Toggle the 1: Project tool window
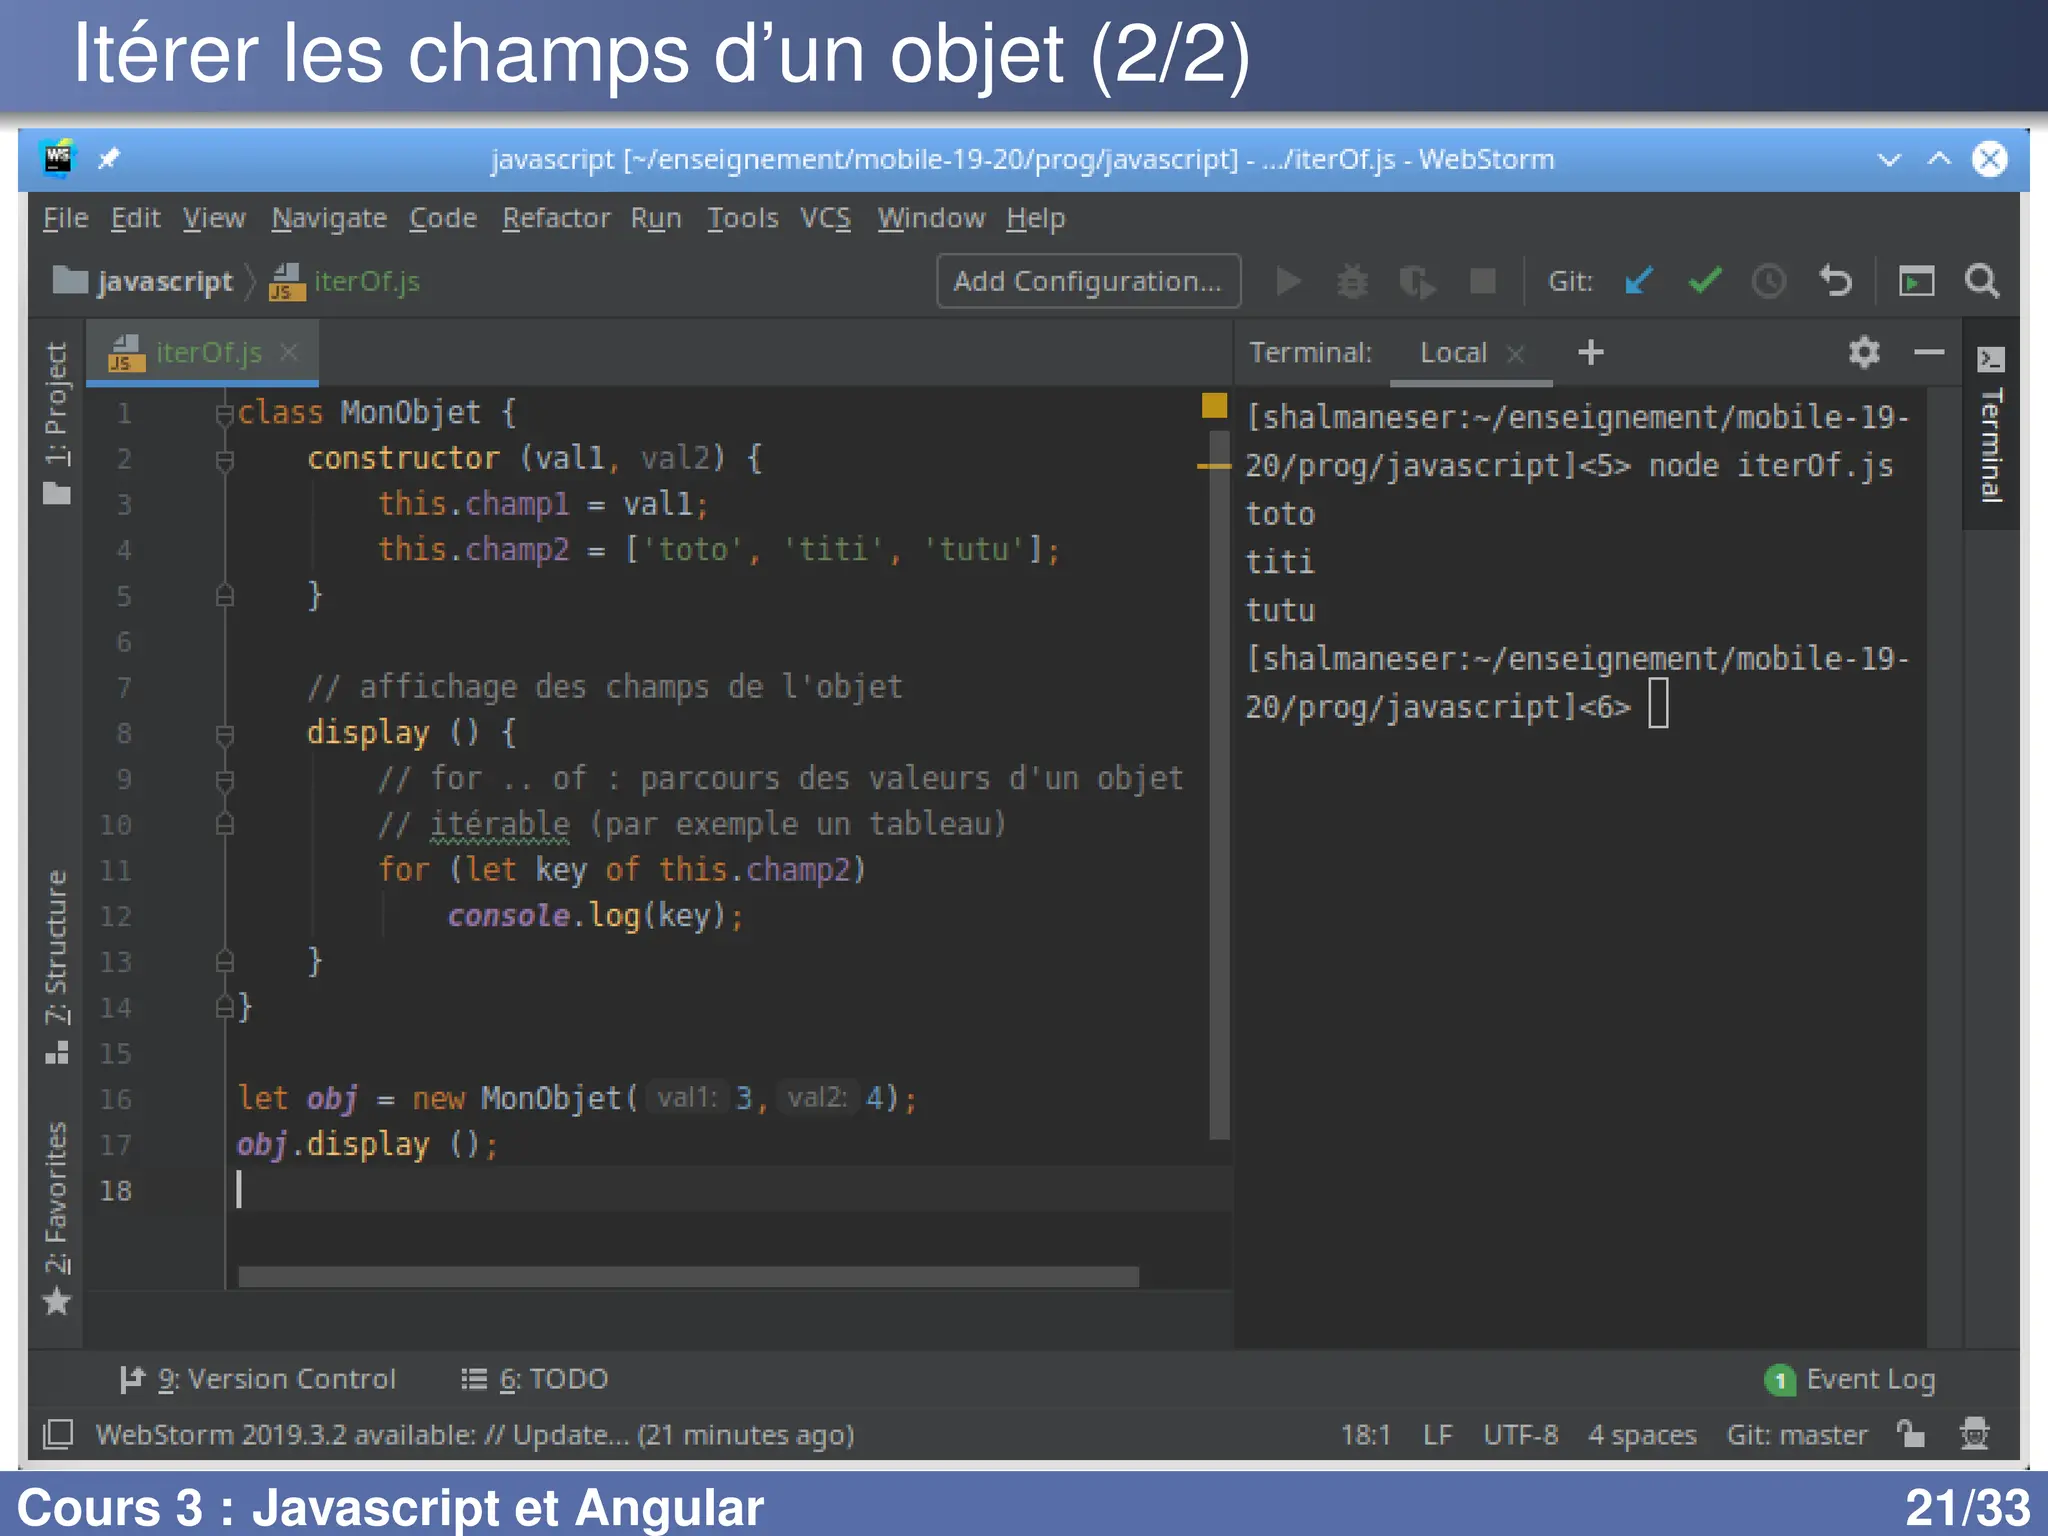The width and height of the screenshot is (2048, 1536). (57, 424)
